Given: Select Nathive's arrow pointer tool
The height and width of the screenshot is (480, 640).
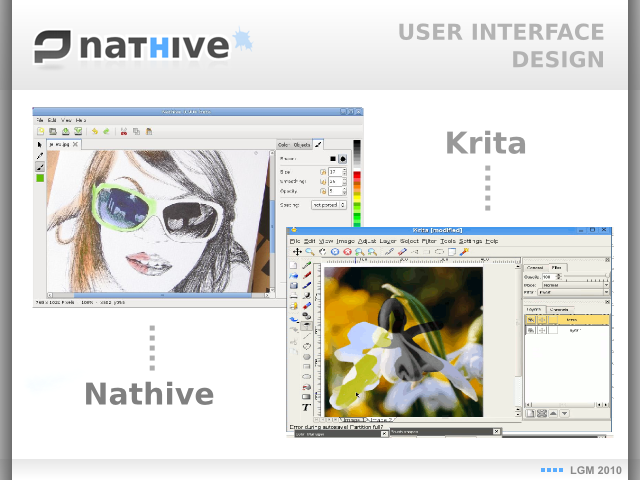Looking at the screenshot, I should (x=40, y=145).
